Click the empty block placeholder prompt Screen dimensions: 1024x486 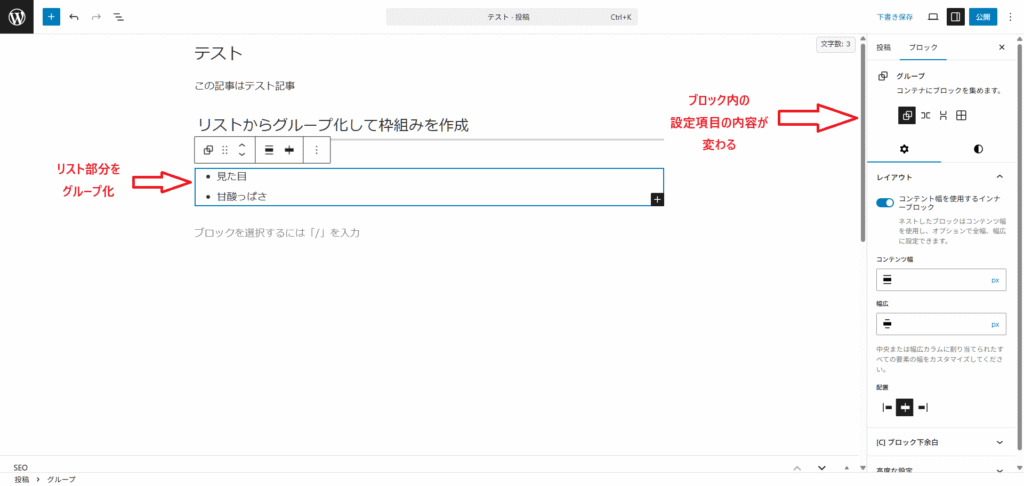277,232
